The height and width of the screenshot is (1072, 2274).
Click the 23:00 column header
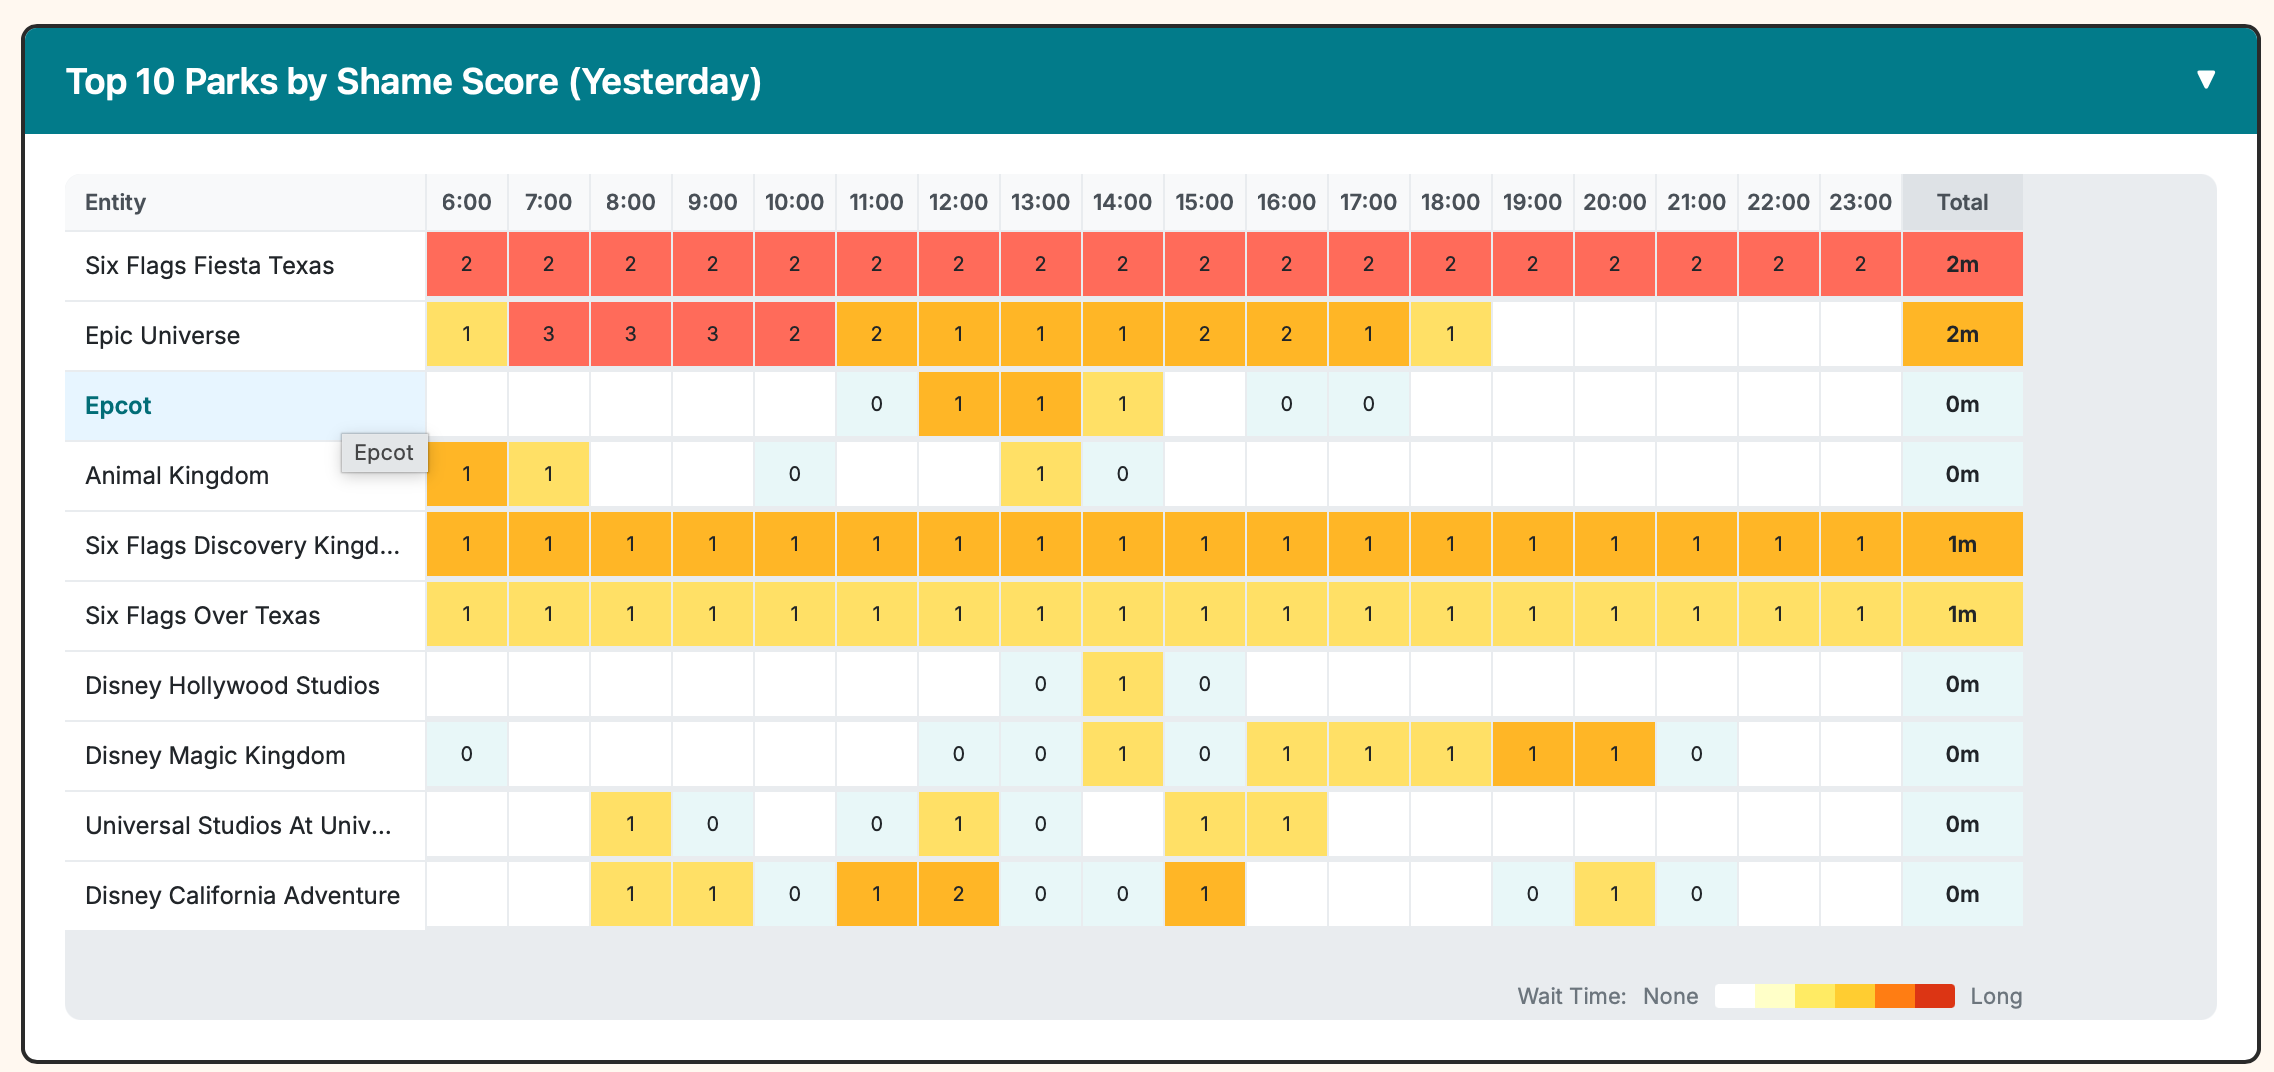1860,201
